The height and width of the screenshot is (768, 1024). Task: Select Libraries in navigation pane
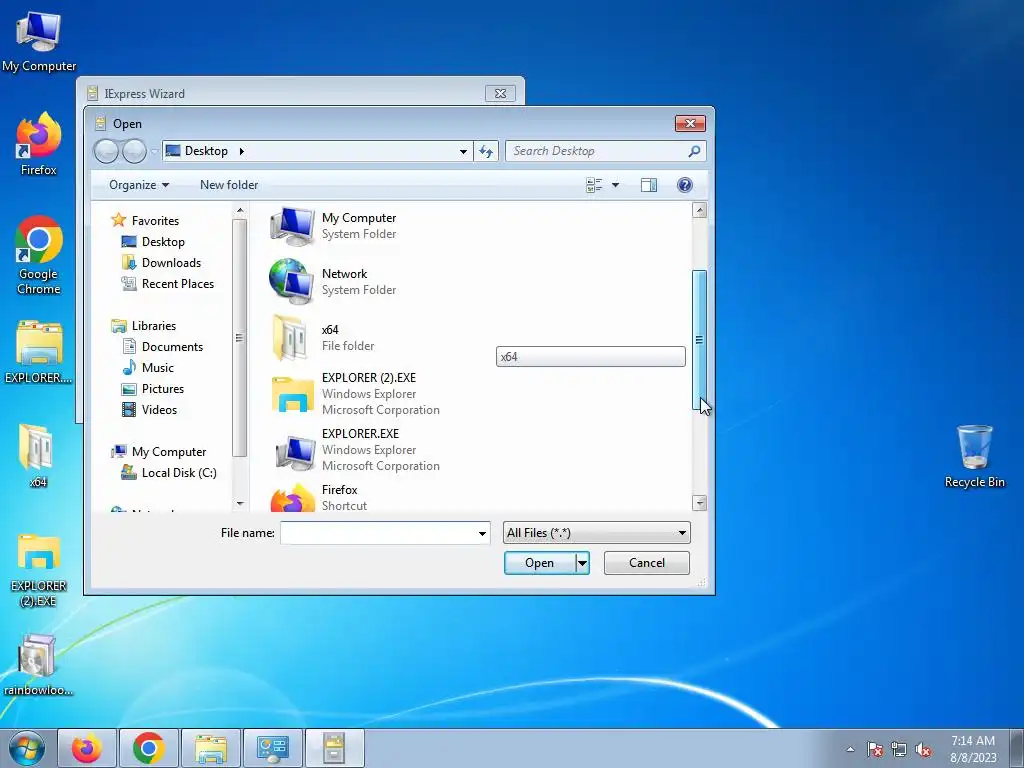click(x=153, y=325)
